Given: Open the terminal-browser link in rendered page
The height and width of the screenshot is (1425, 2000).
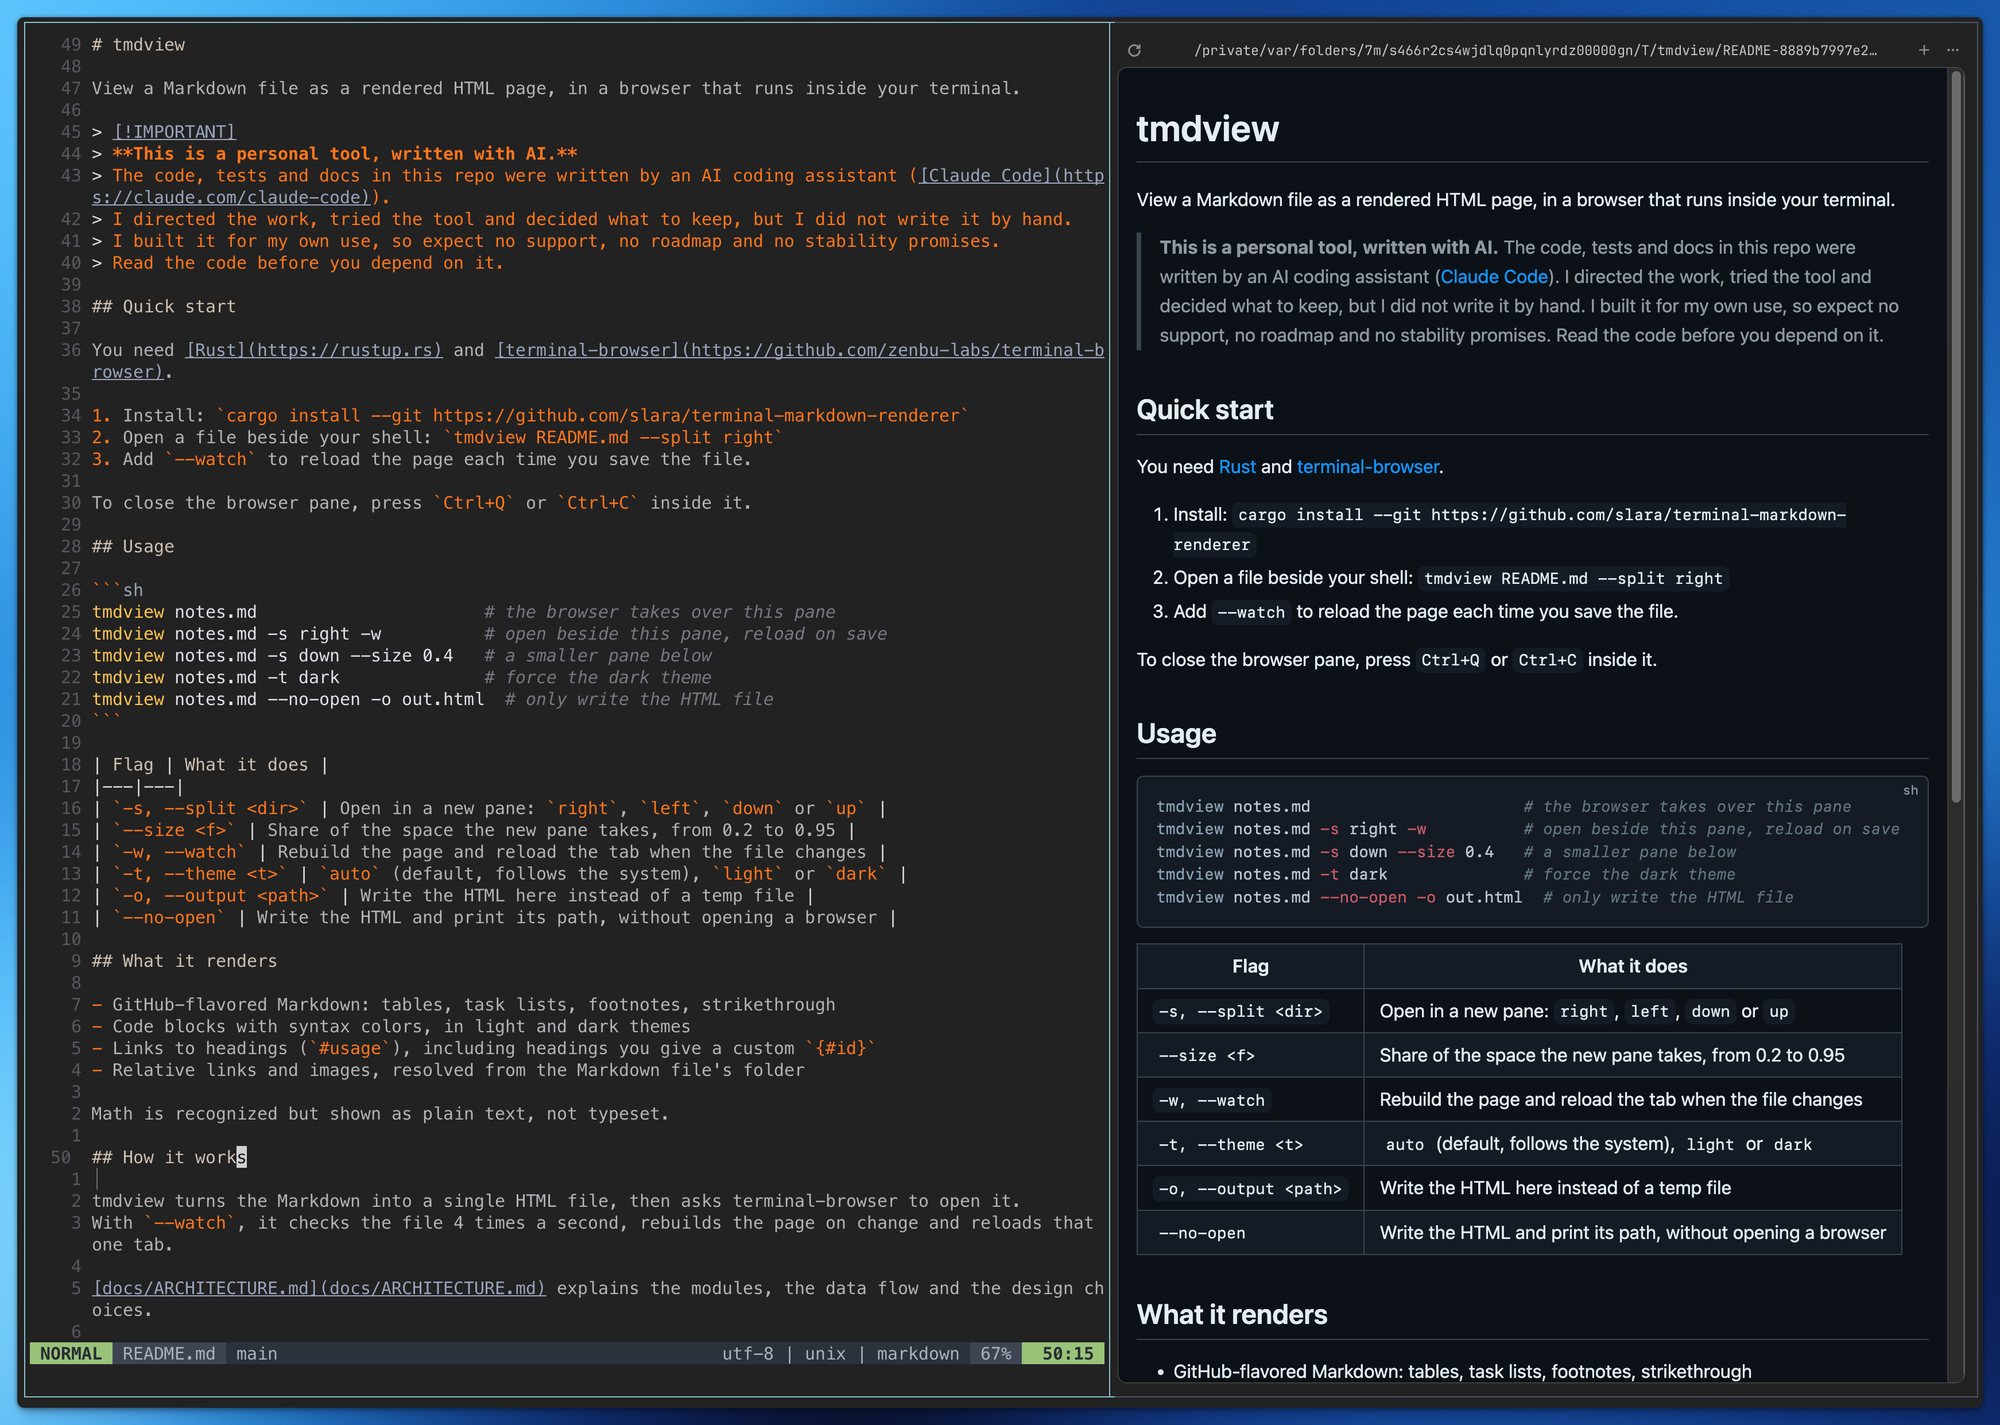Looking at the screenshot, I should click(x=1367, y=467).
